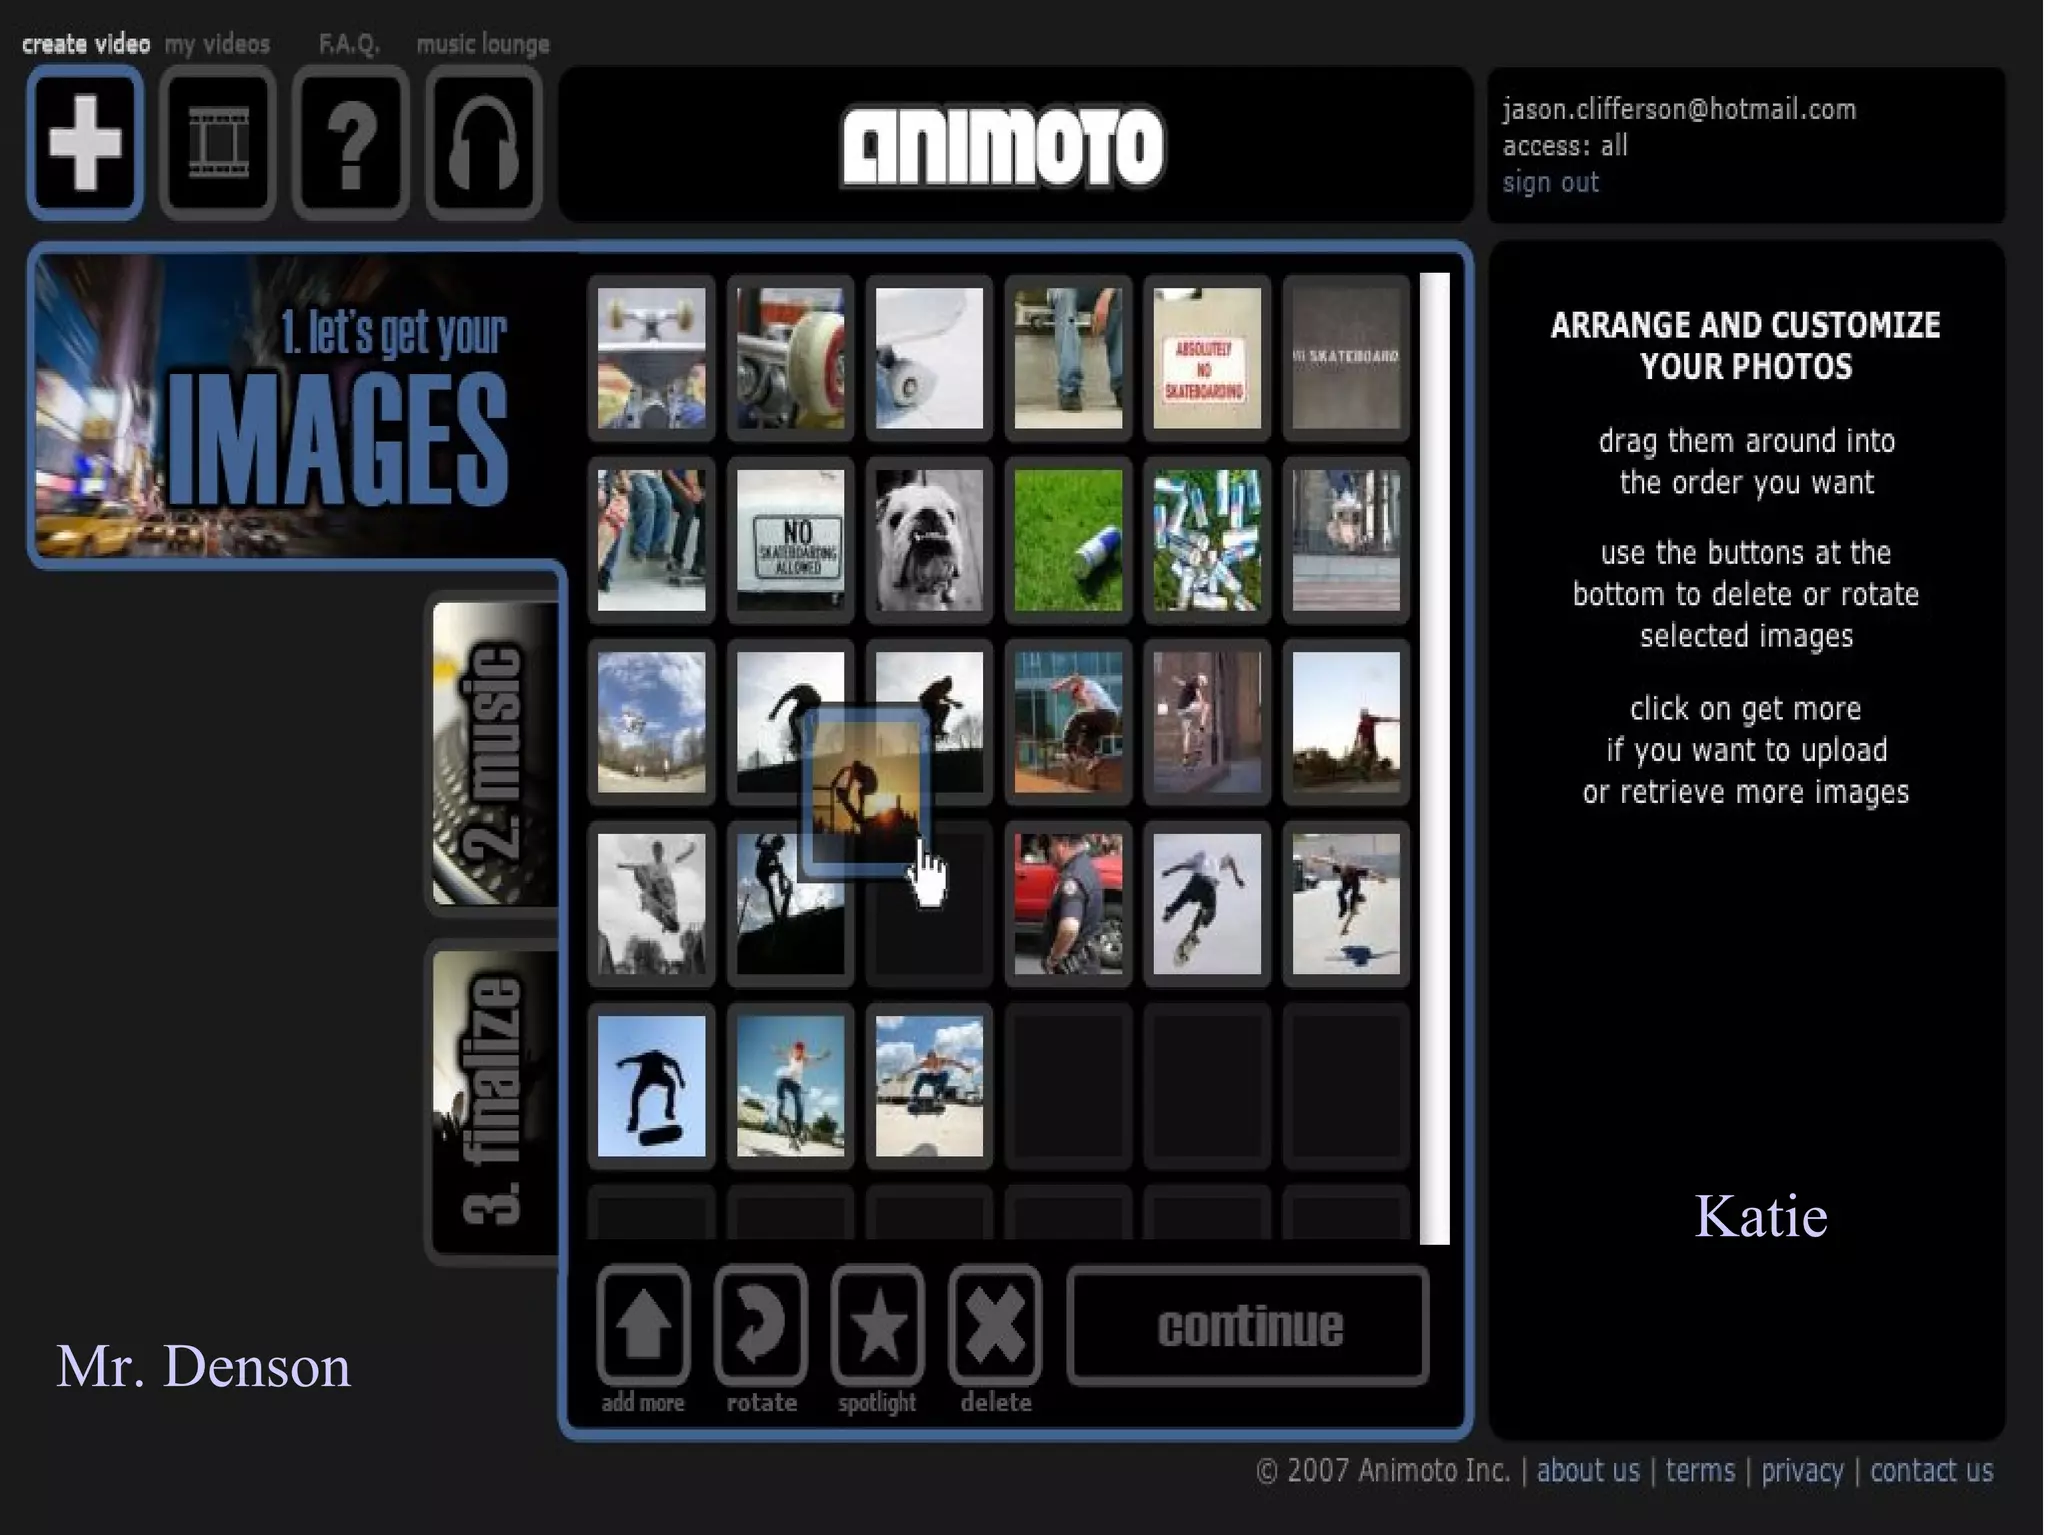Open the terms footer link
Screen dimensions: 2048x1535
pos(1700,1470)
